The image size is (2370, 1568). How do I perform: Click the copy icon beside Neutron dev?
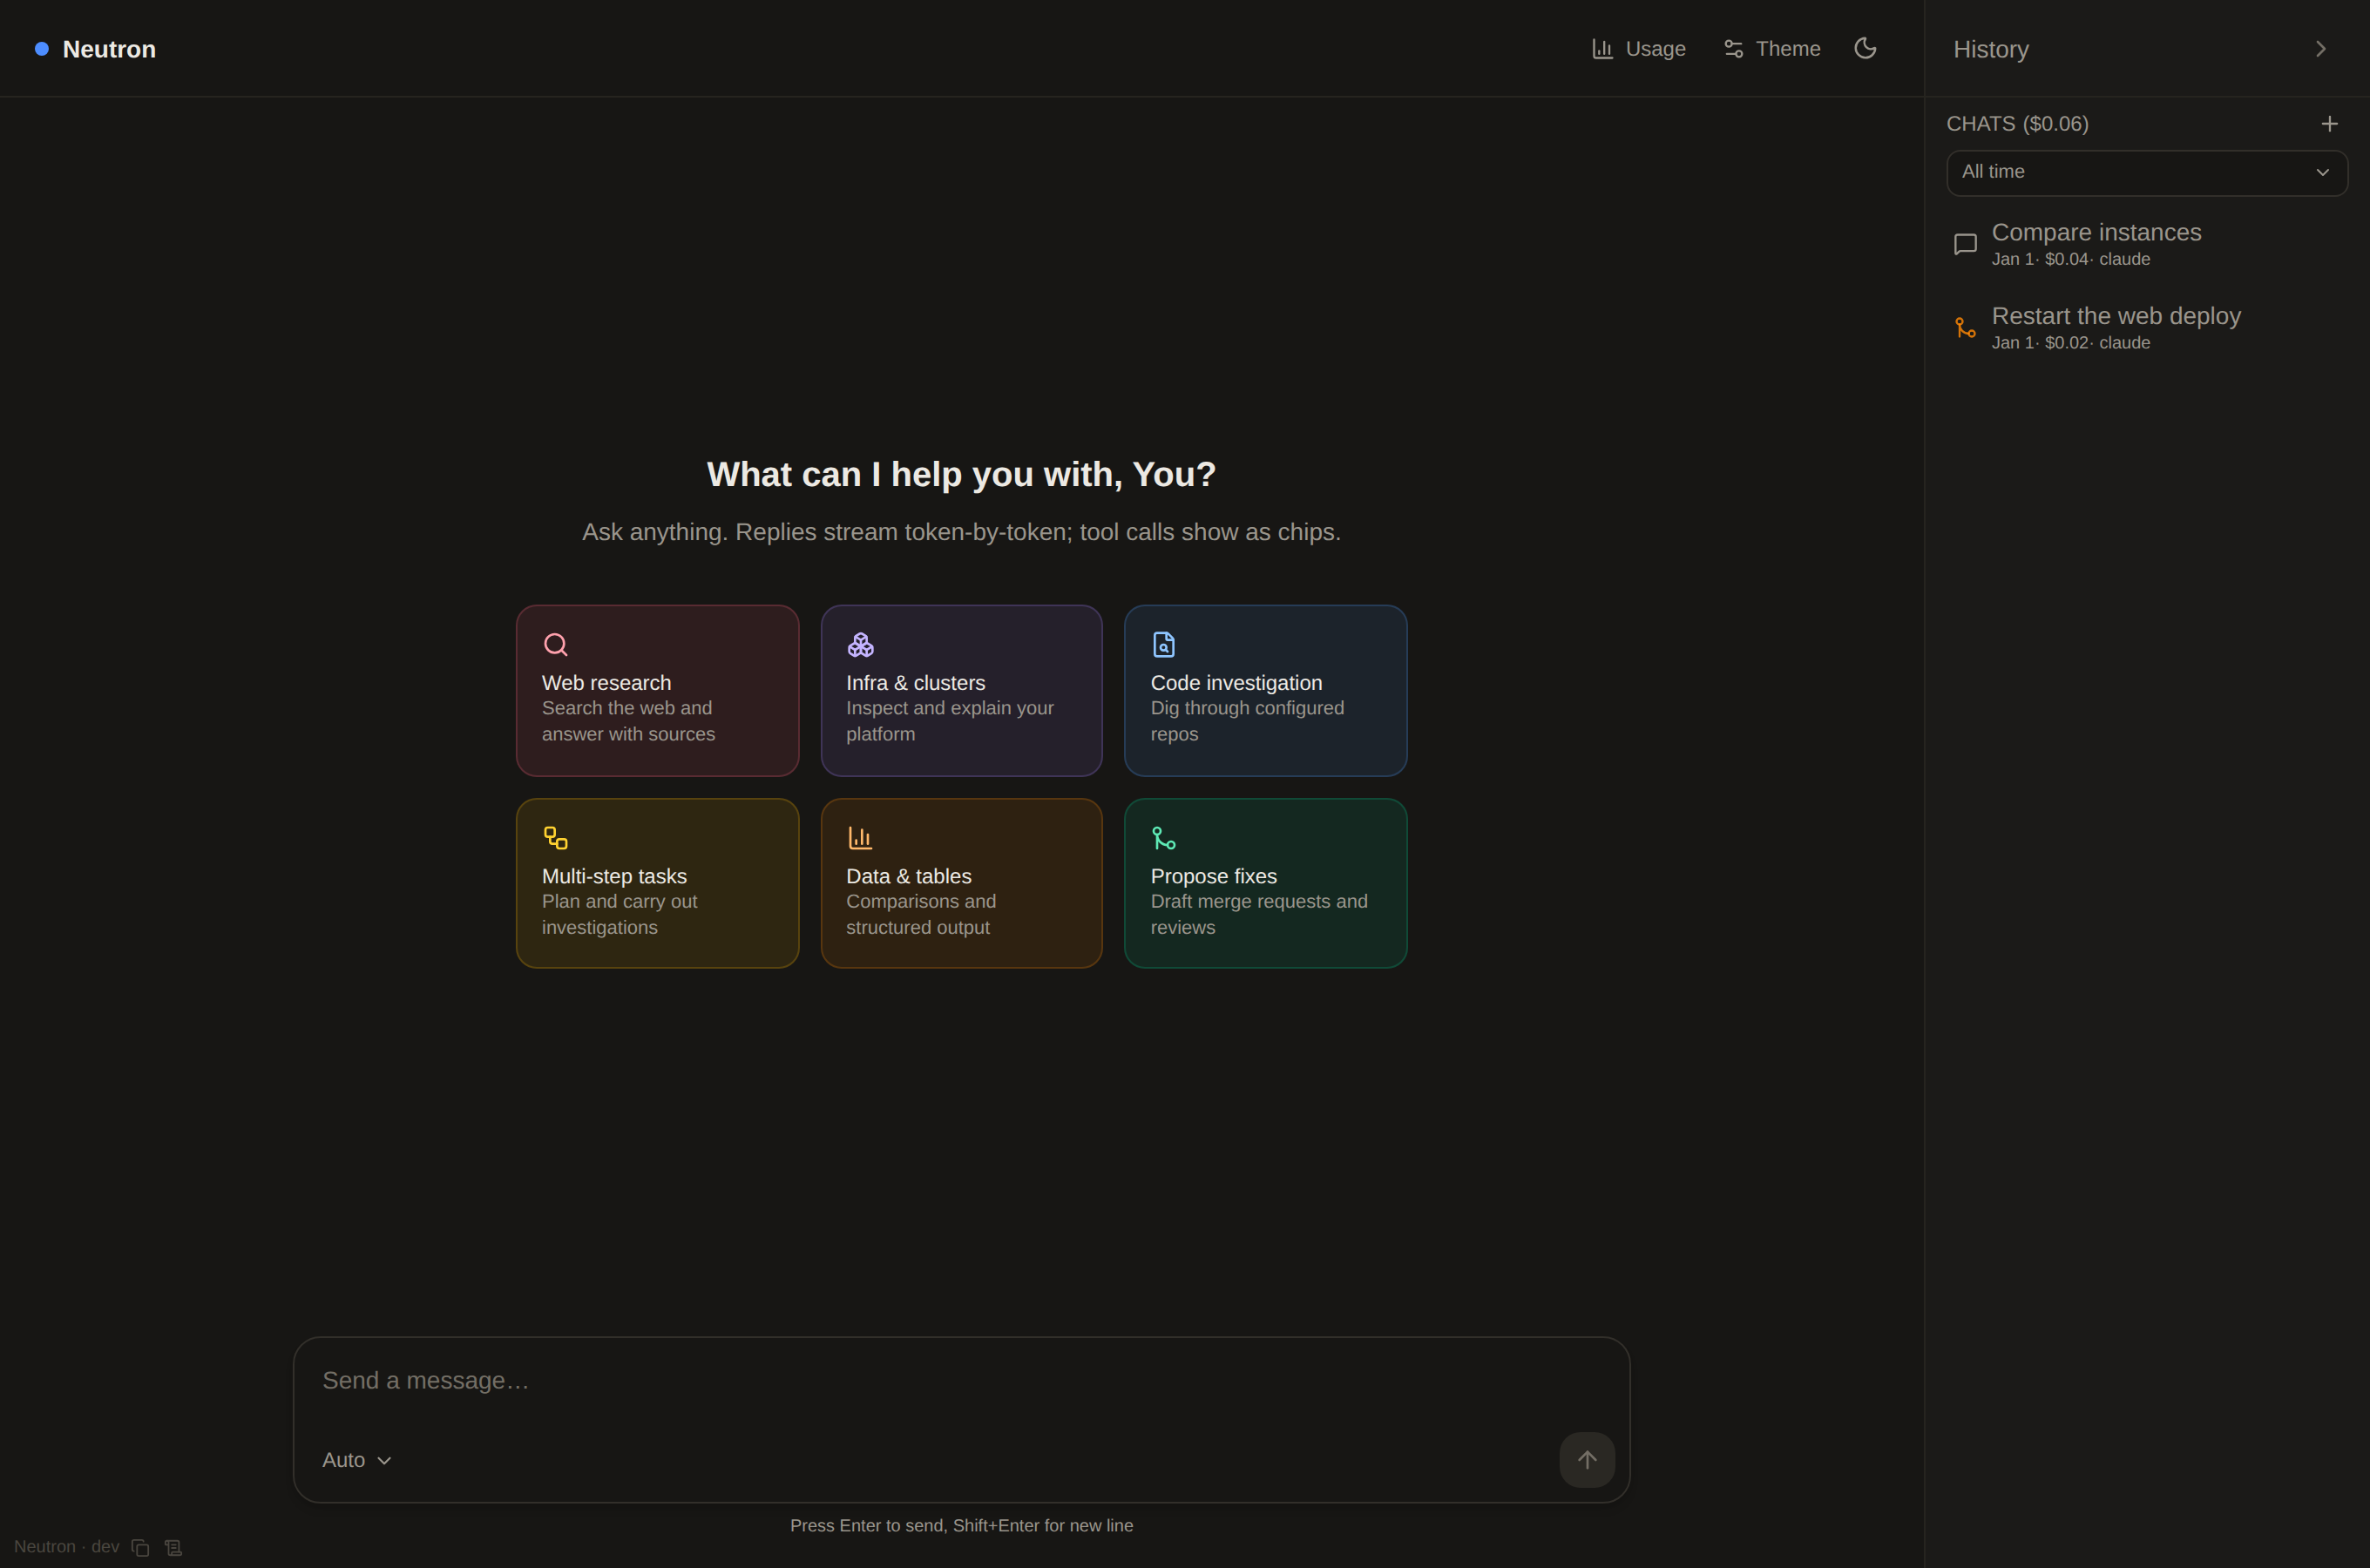(x=140, y=1548)
